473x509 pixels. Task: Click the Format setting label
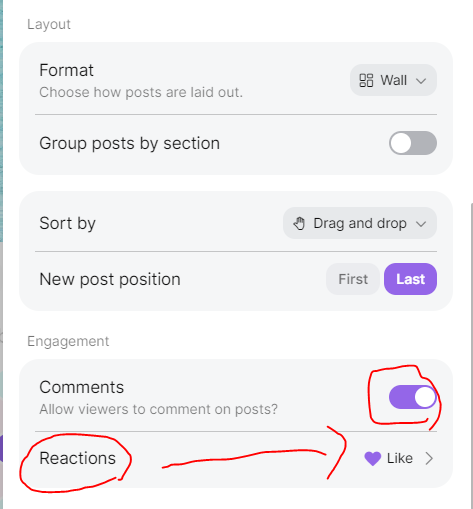(66, 70)
